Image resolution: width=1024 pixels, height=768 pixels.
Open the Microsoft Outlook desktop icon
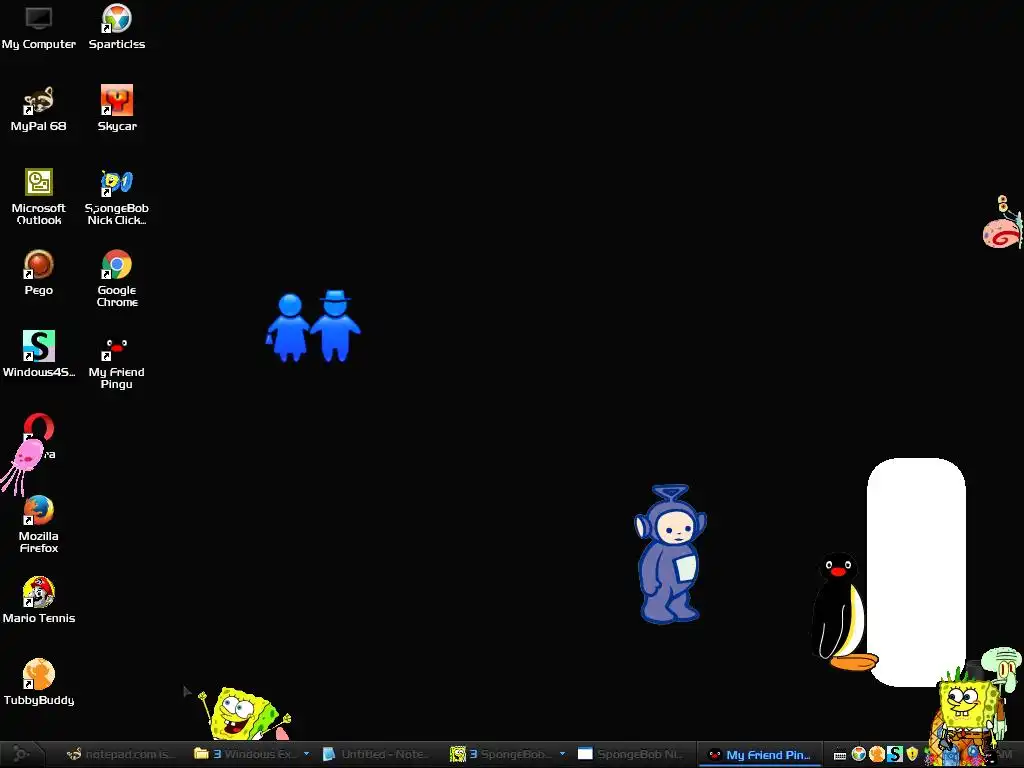click(x=39, y=197)
